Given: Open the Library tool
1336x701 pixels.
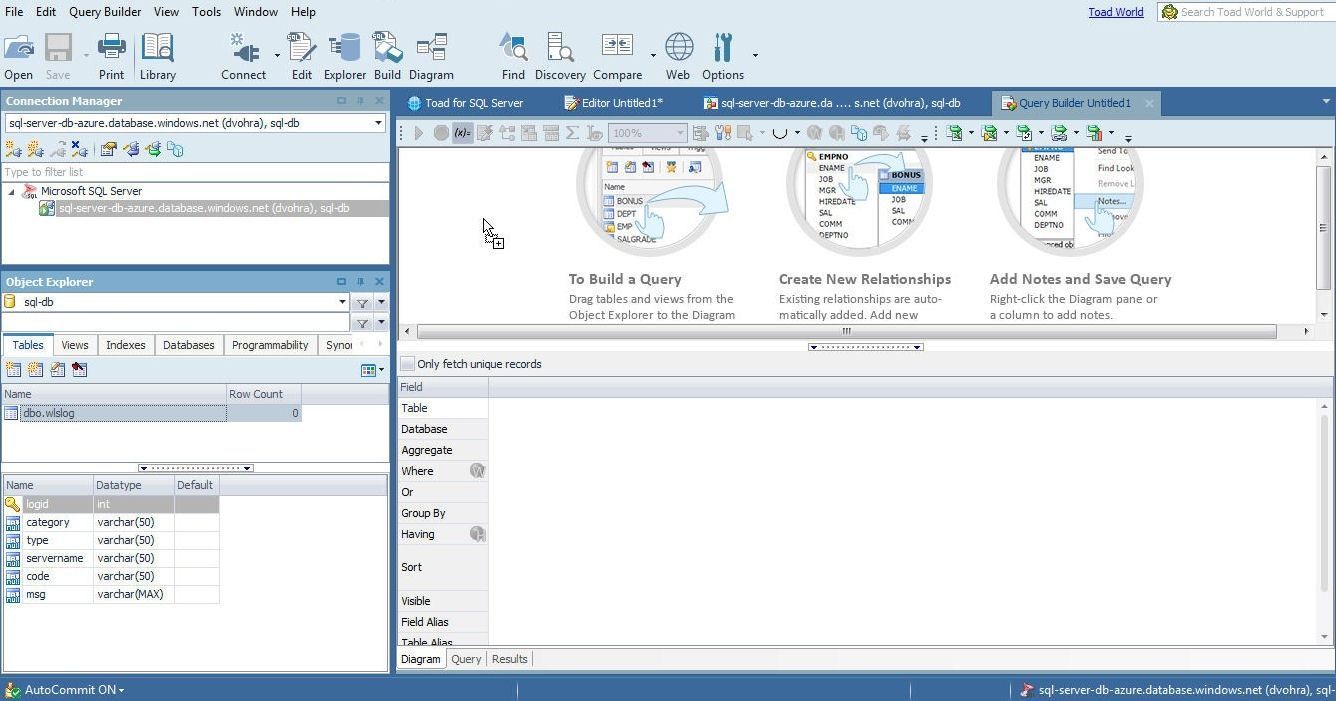Looking at the screenshot, I should (x=158, y=56).
